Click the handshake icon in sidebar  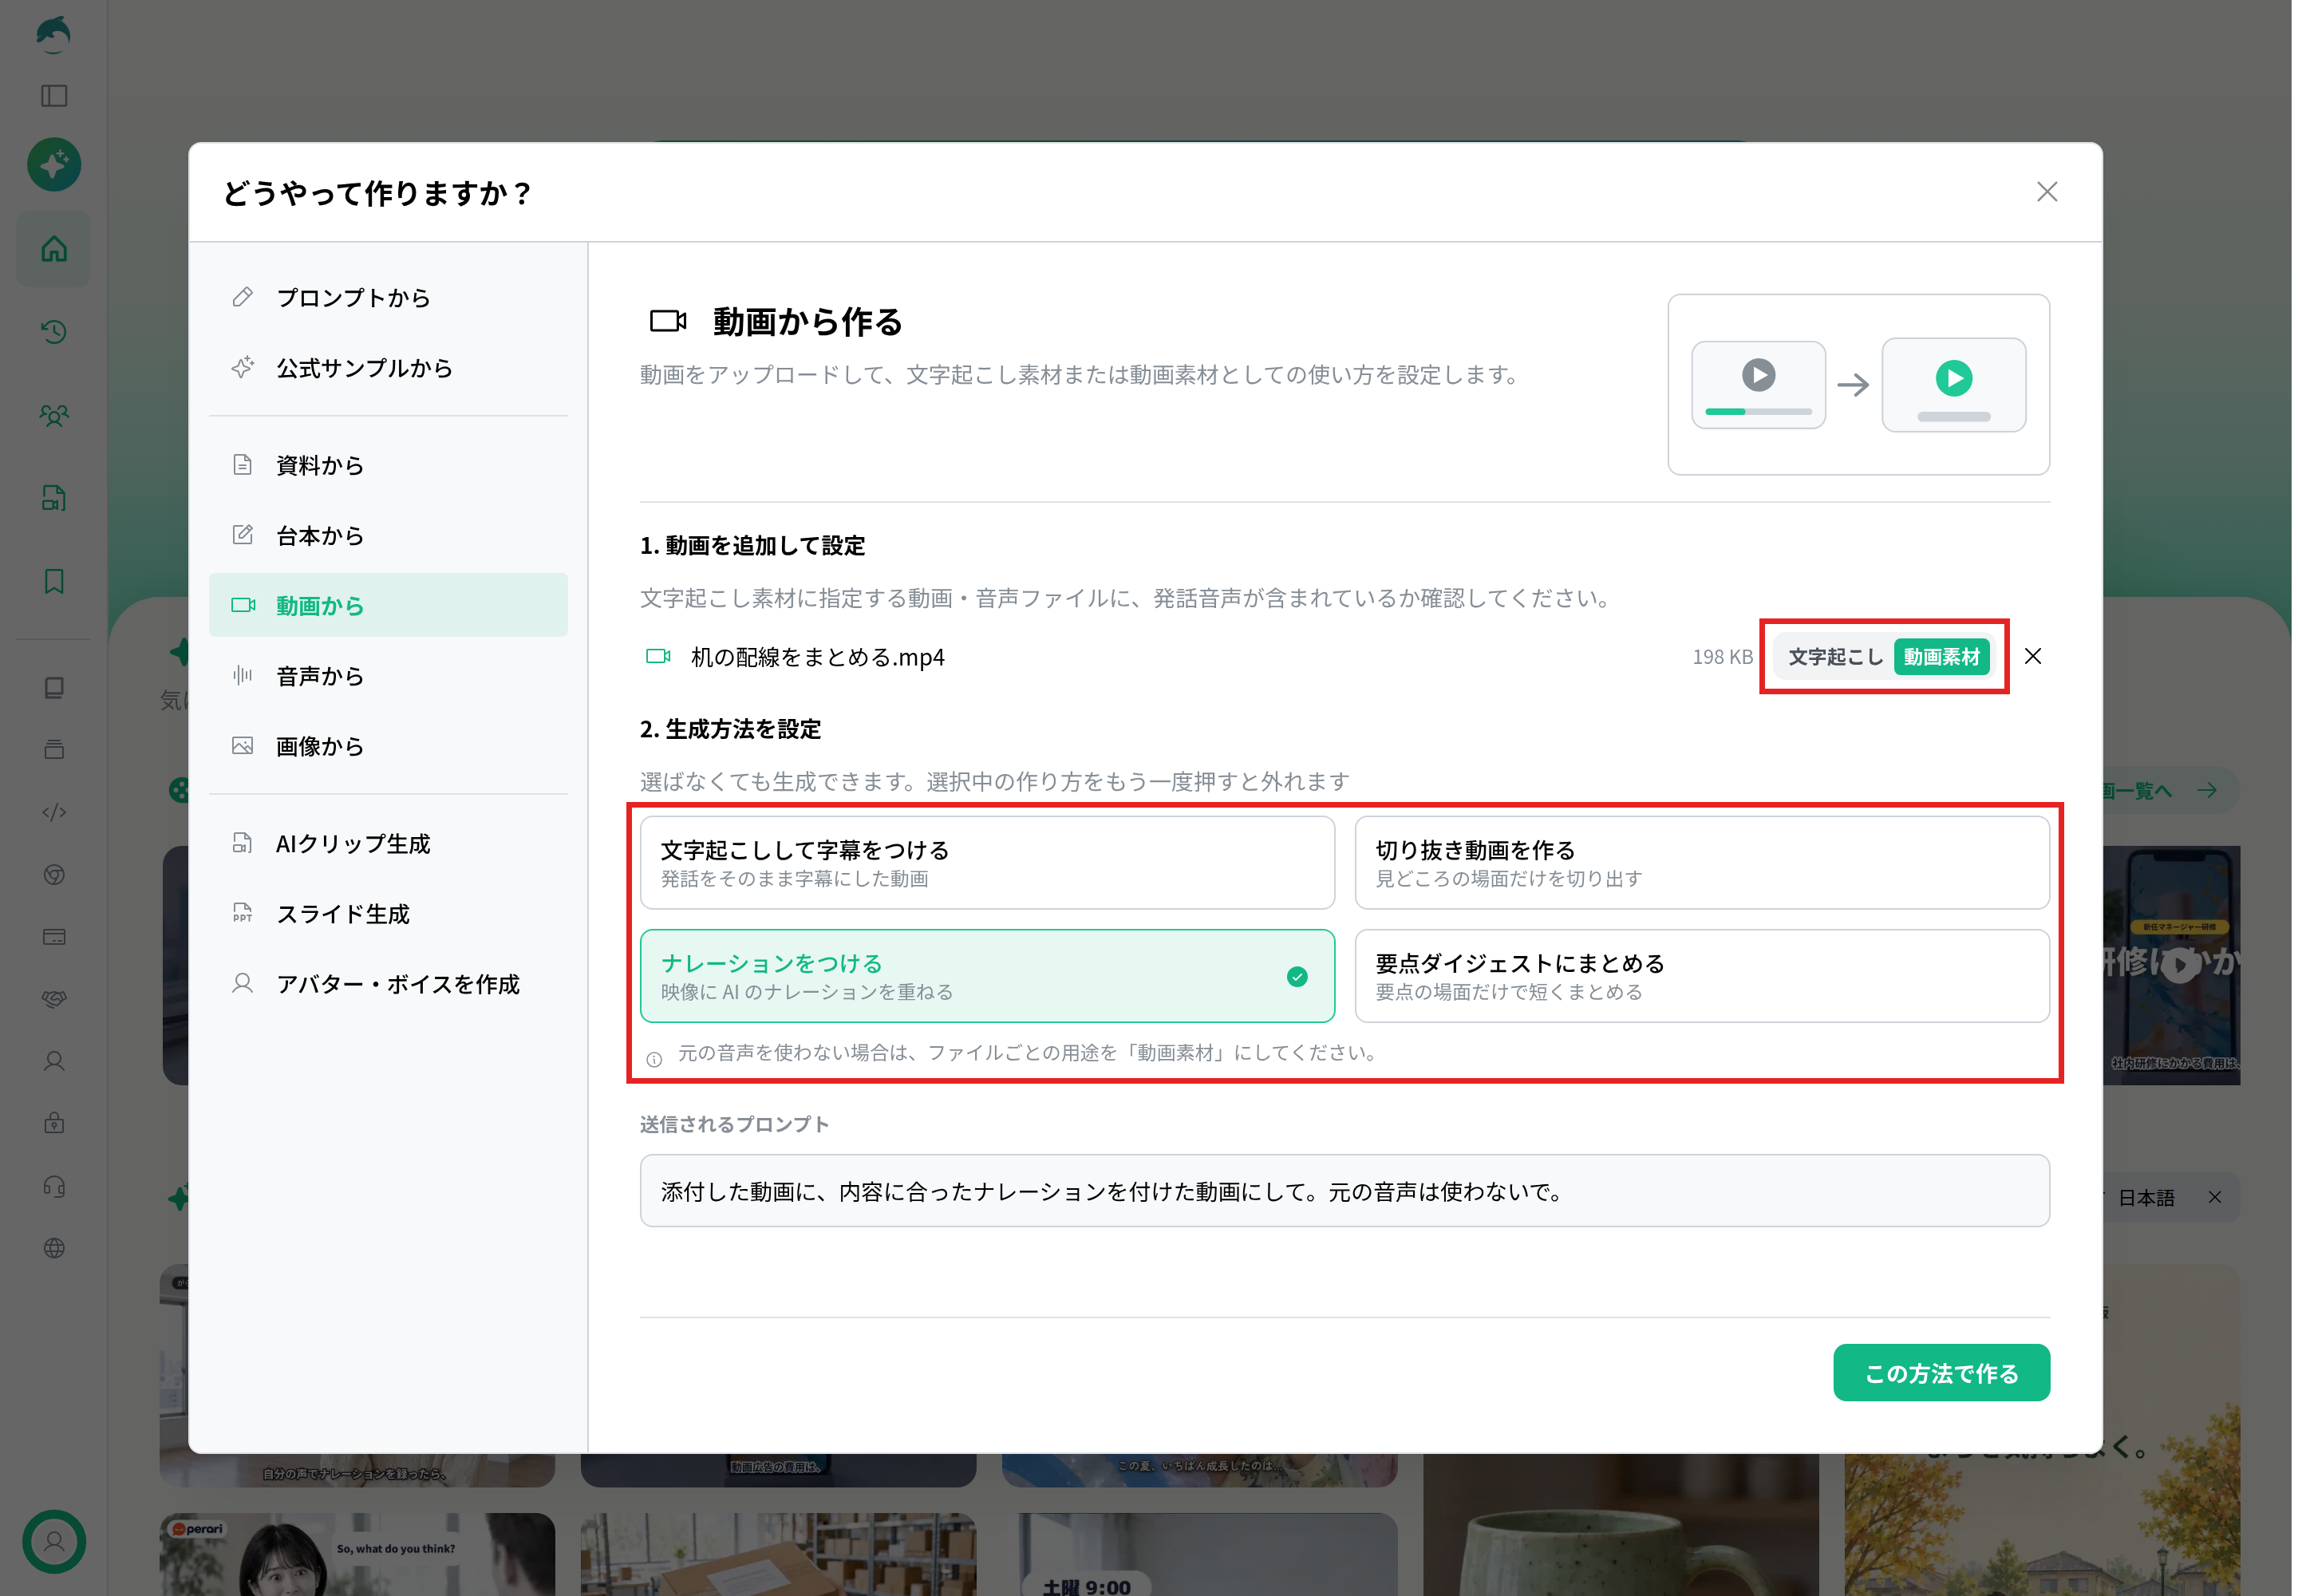54,999
